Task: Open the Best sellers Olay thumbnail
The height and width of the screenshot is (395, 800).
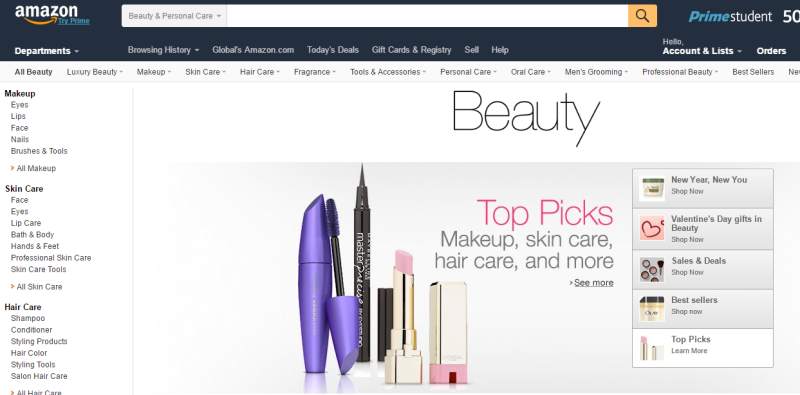Action: coord(652,309)
